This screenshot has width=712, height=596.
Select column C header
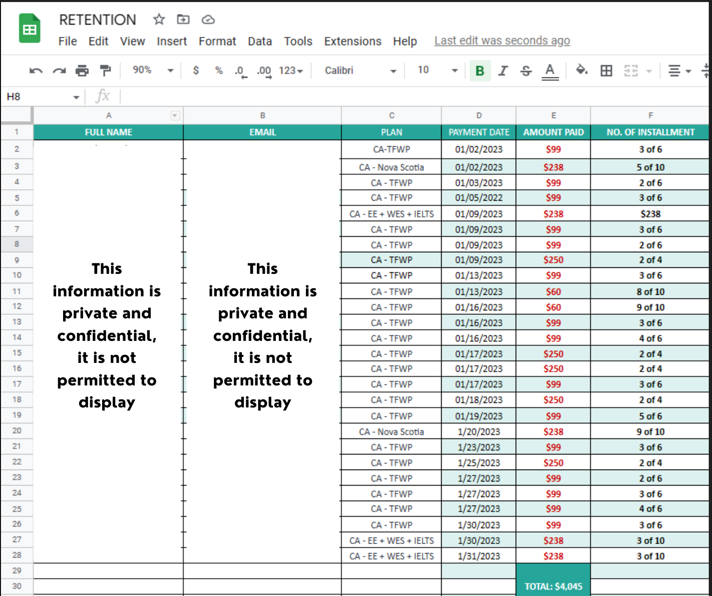[391, 116]
